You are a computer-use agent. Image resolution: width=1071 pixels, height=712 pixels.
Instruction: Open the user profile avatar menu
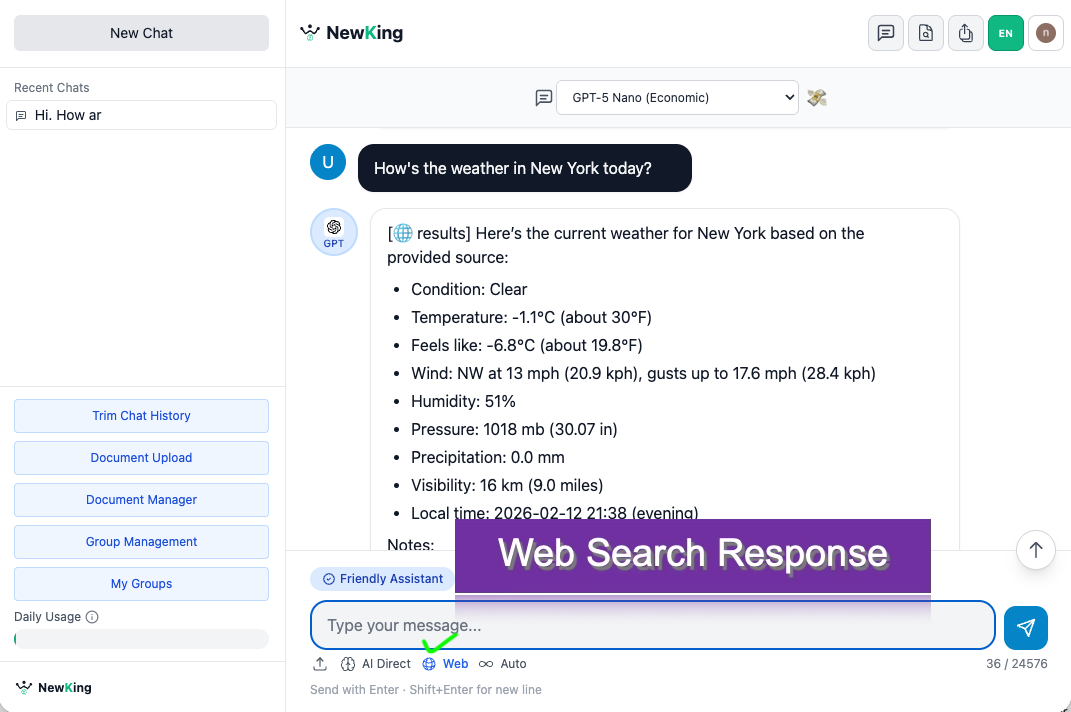coord(1045,33)
